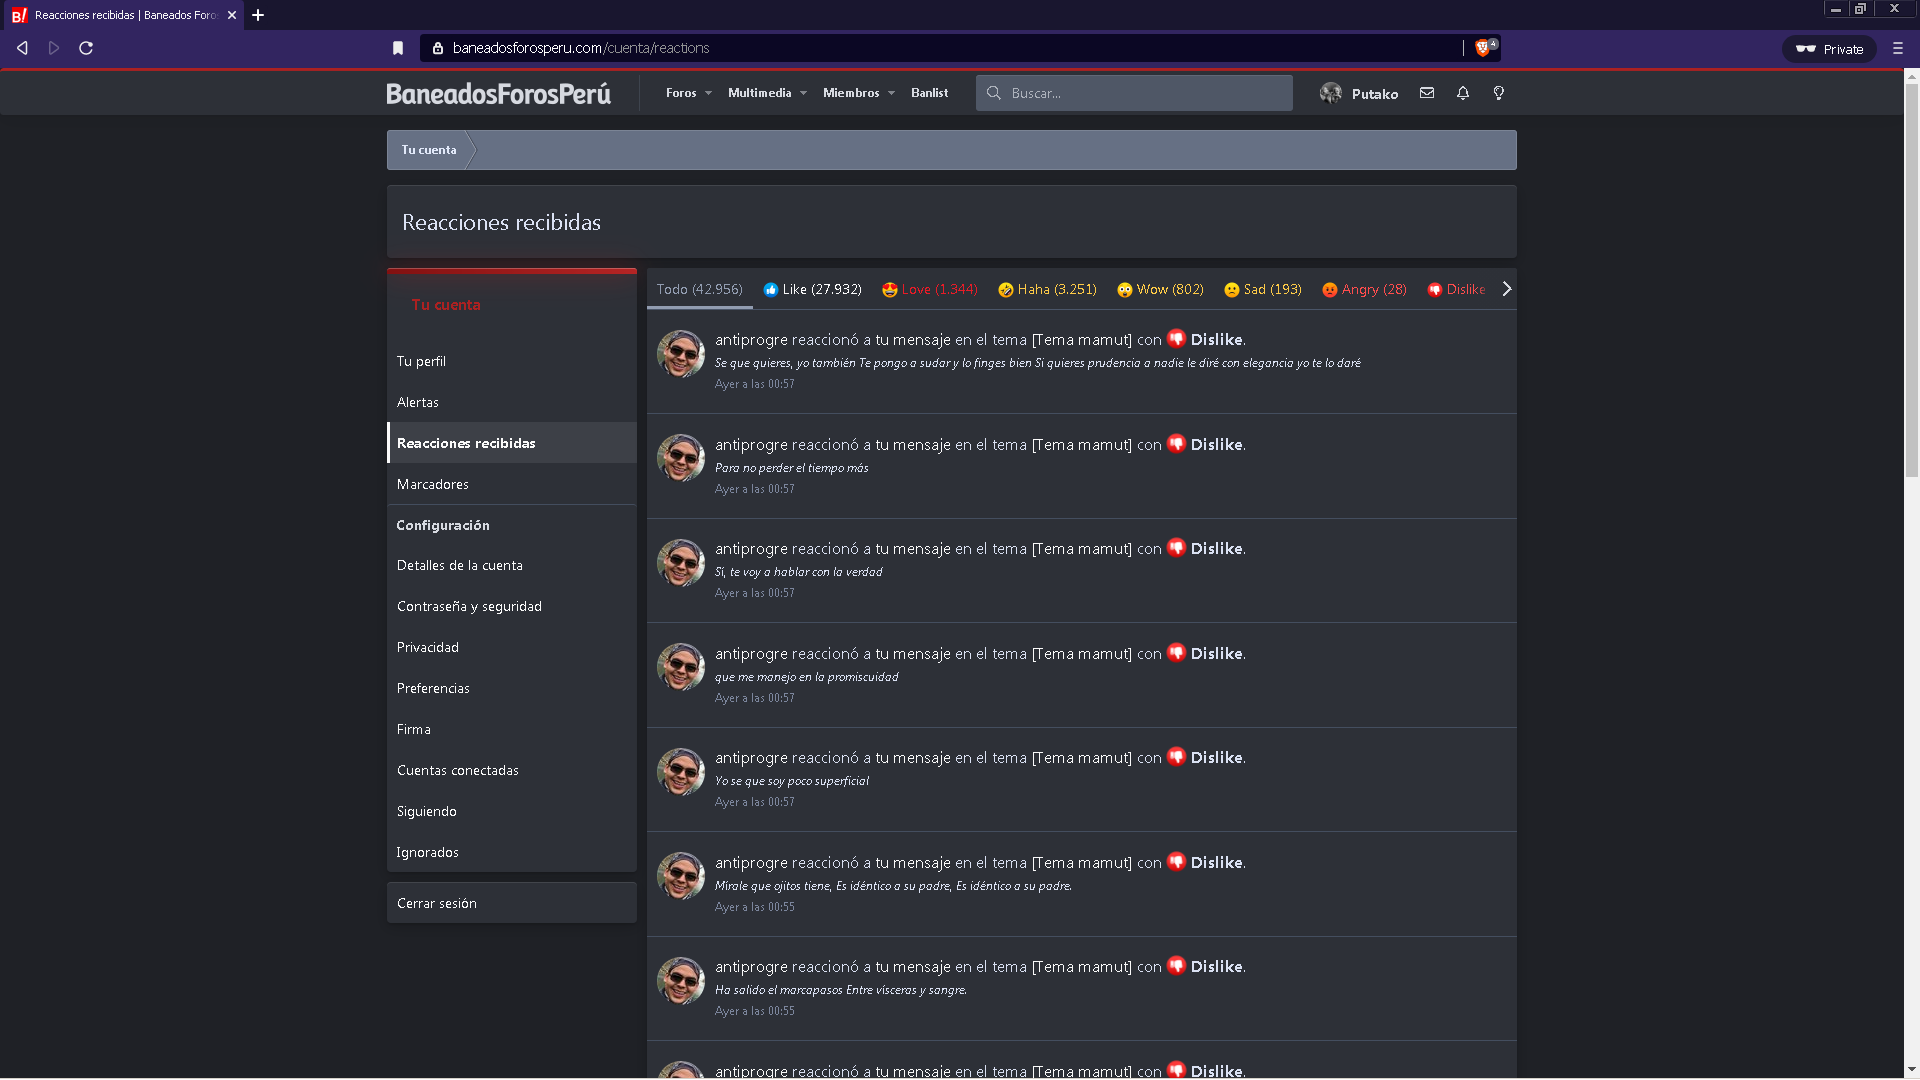Show more reaction tabs with right chevron
The image size is (1920, 1080).
1507,289
